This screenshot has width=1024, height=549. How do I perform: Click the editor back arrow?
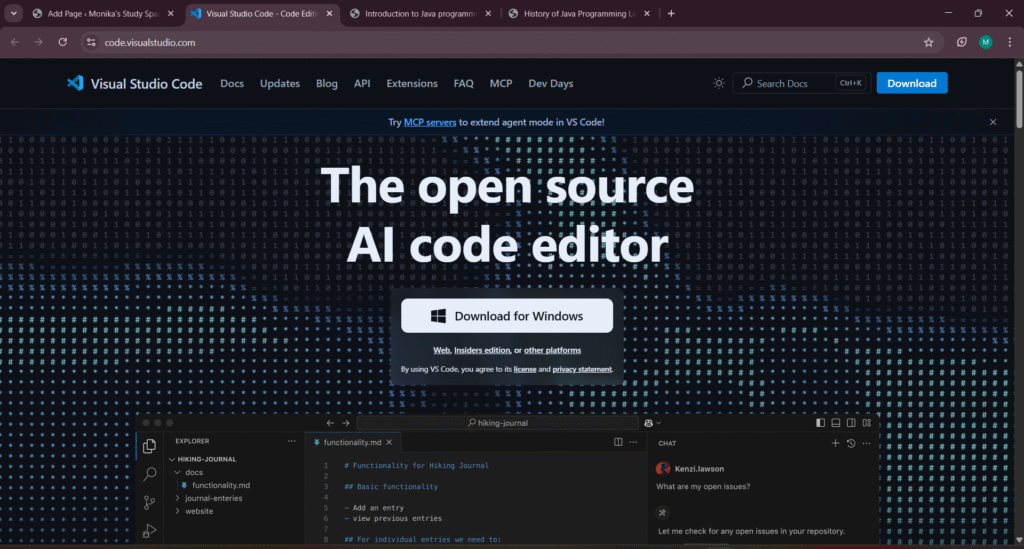click(330, 423)
